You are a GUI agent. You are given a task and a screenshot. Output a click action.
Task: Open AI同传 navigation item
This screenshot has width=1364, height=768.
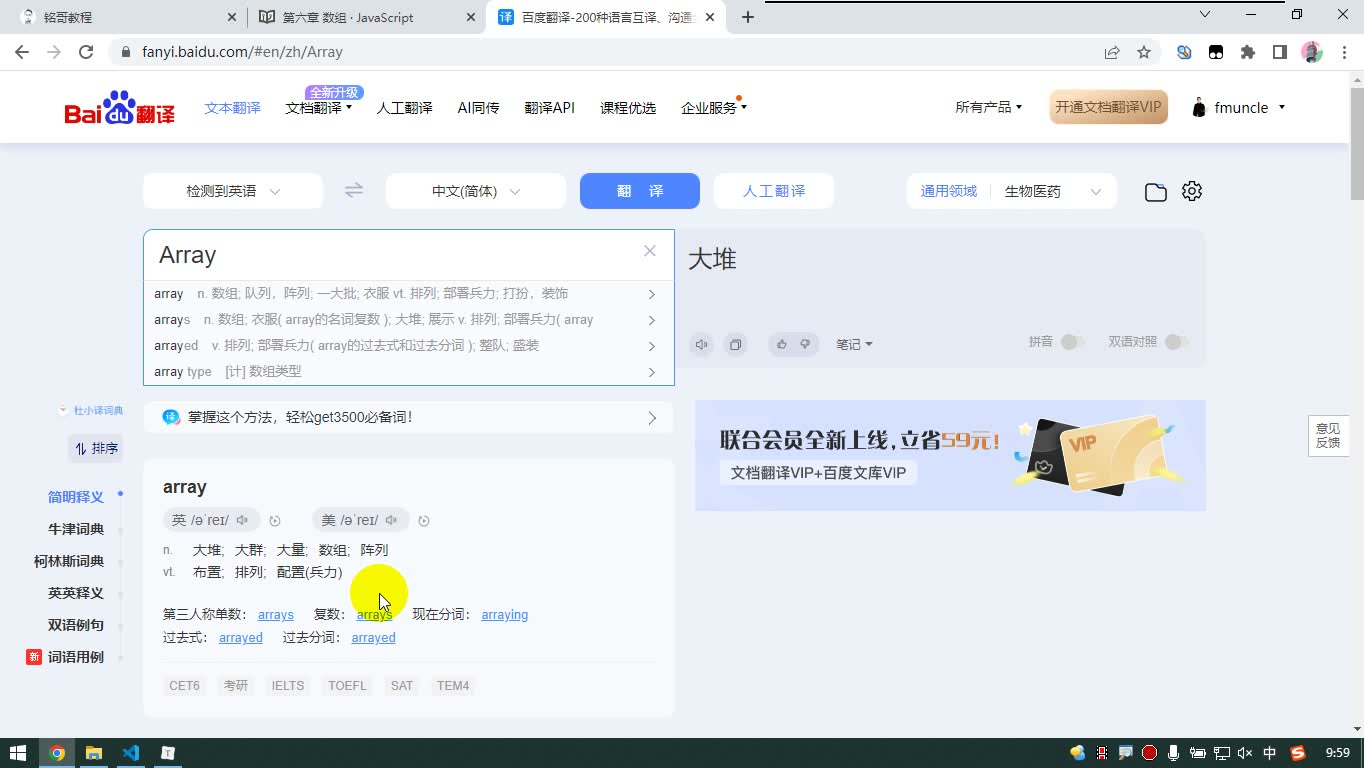point(478,108)
